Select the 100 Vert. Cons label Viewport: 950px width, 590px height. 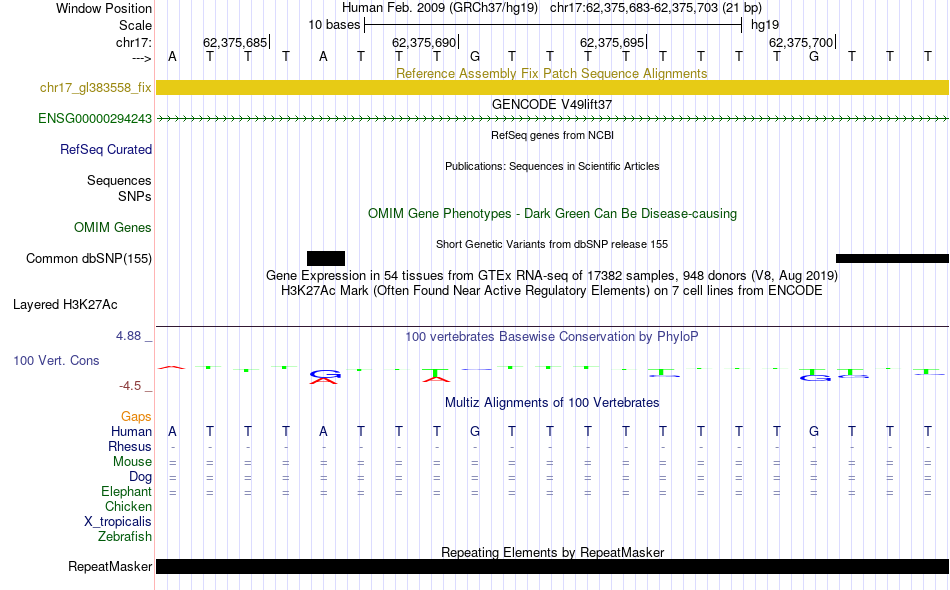pyautogui.click(x=56, y=360)
